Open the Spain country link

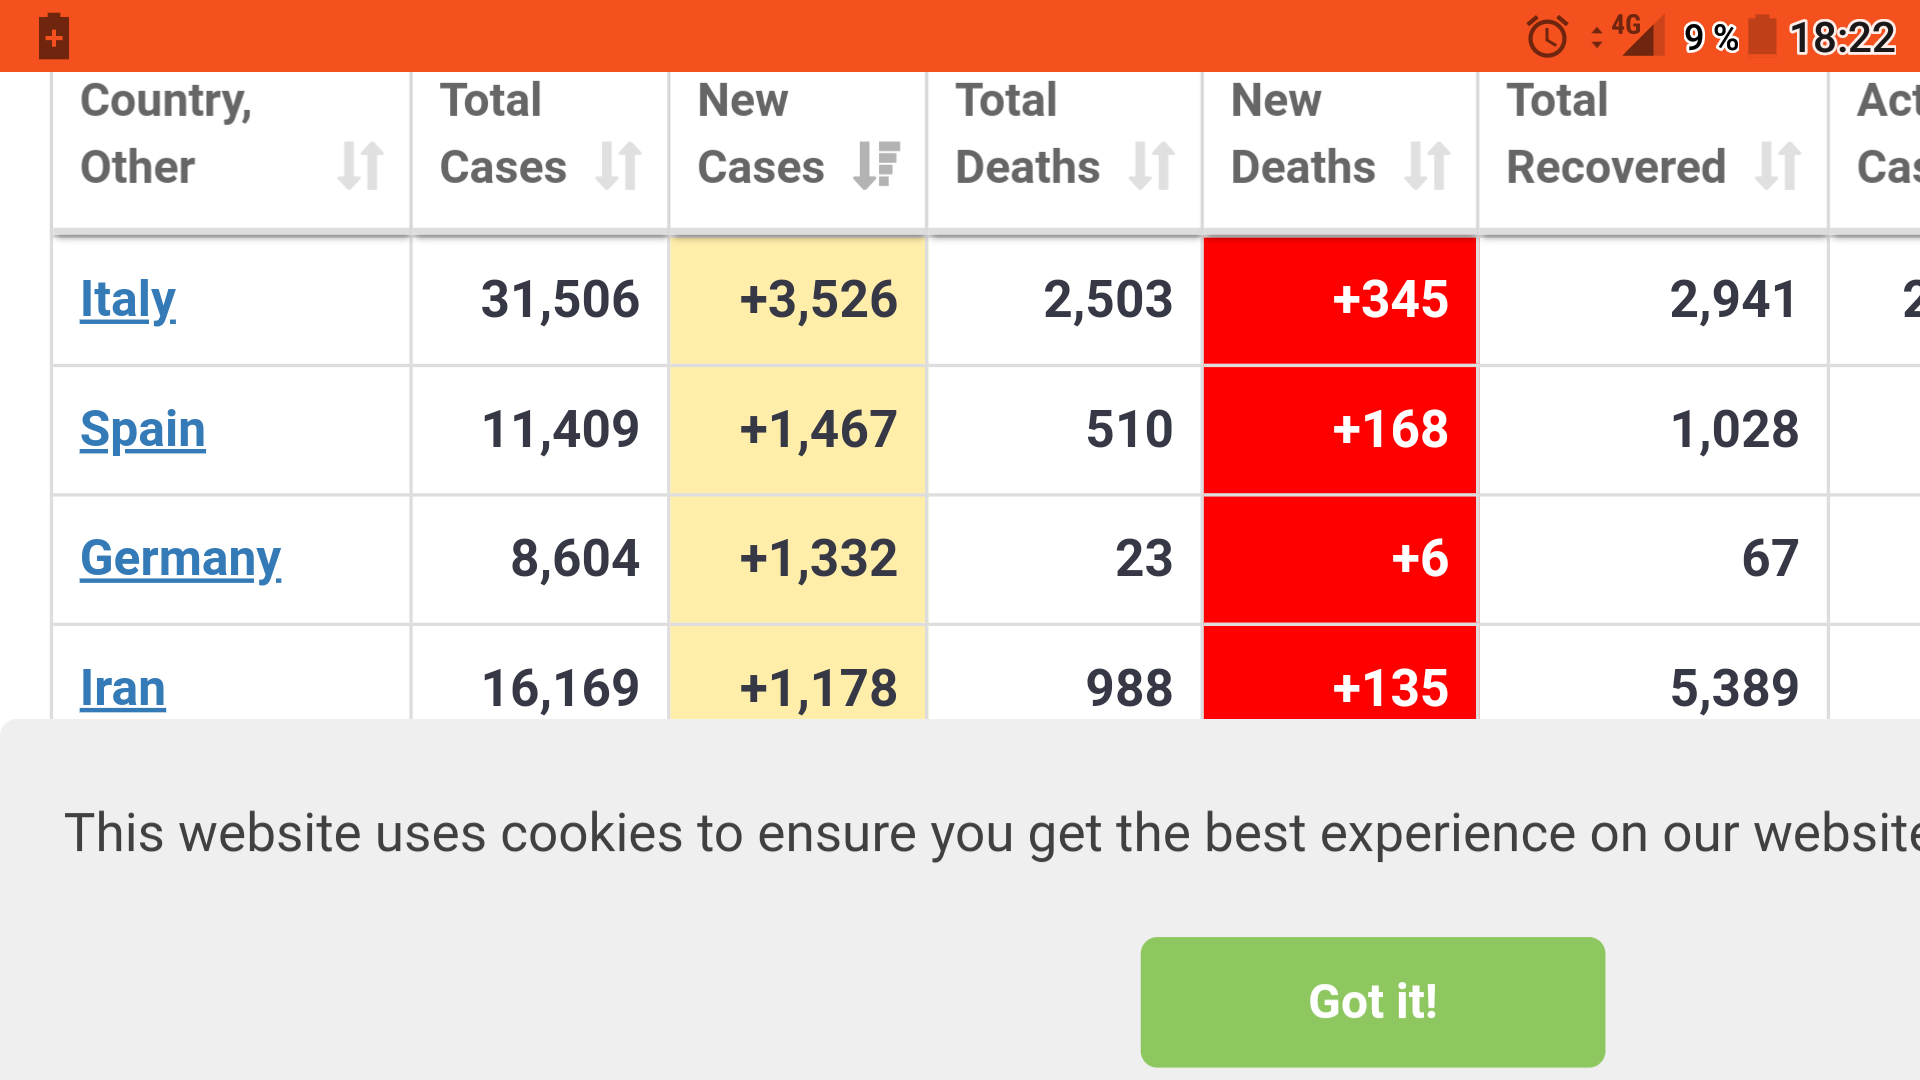[x=143, y=430]
